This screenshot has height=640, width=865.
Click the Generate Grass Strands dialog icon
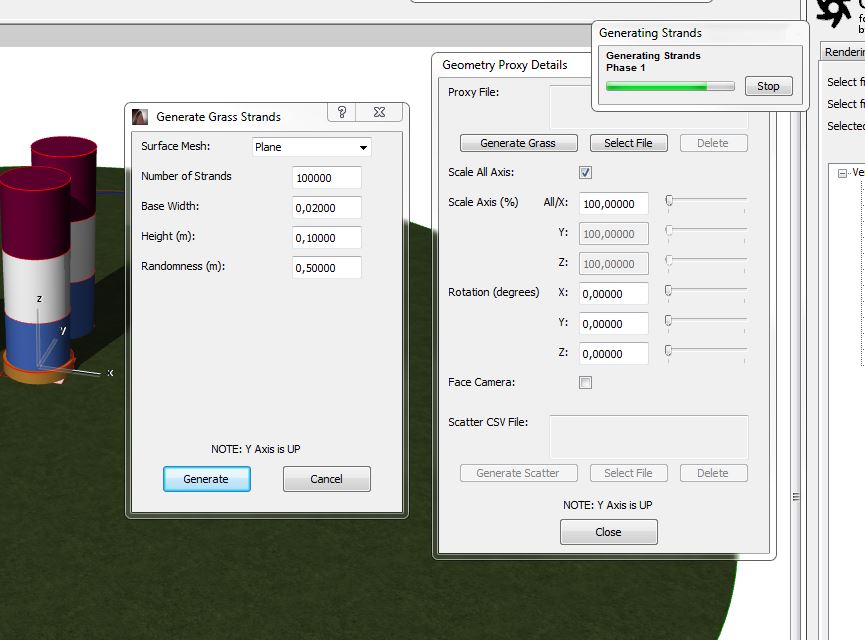140,116
